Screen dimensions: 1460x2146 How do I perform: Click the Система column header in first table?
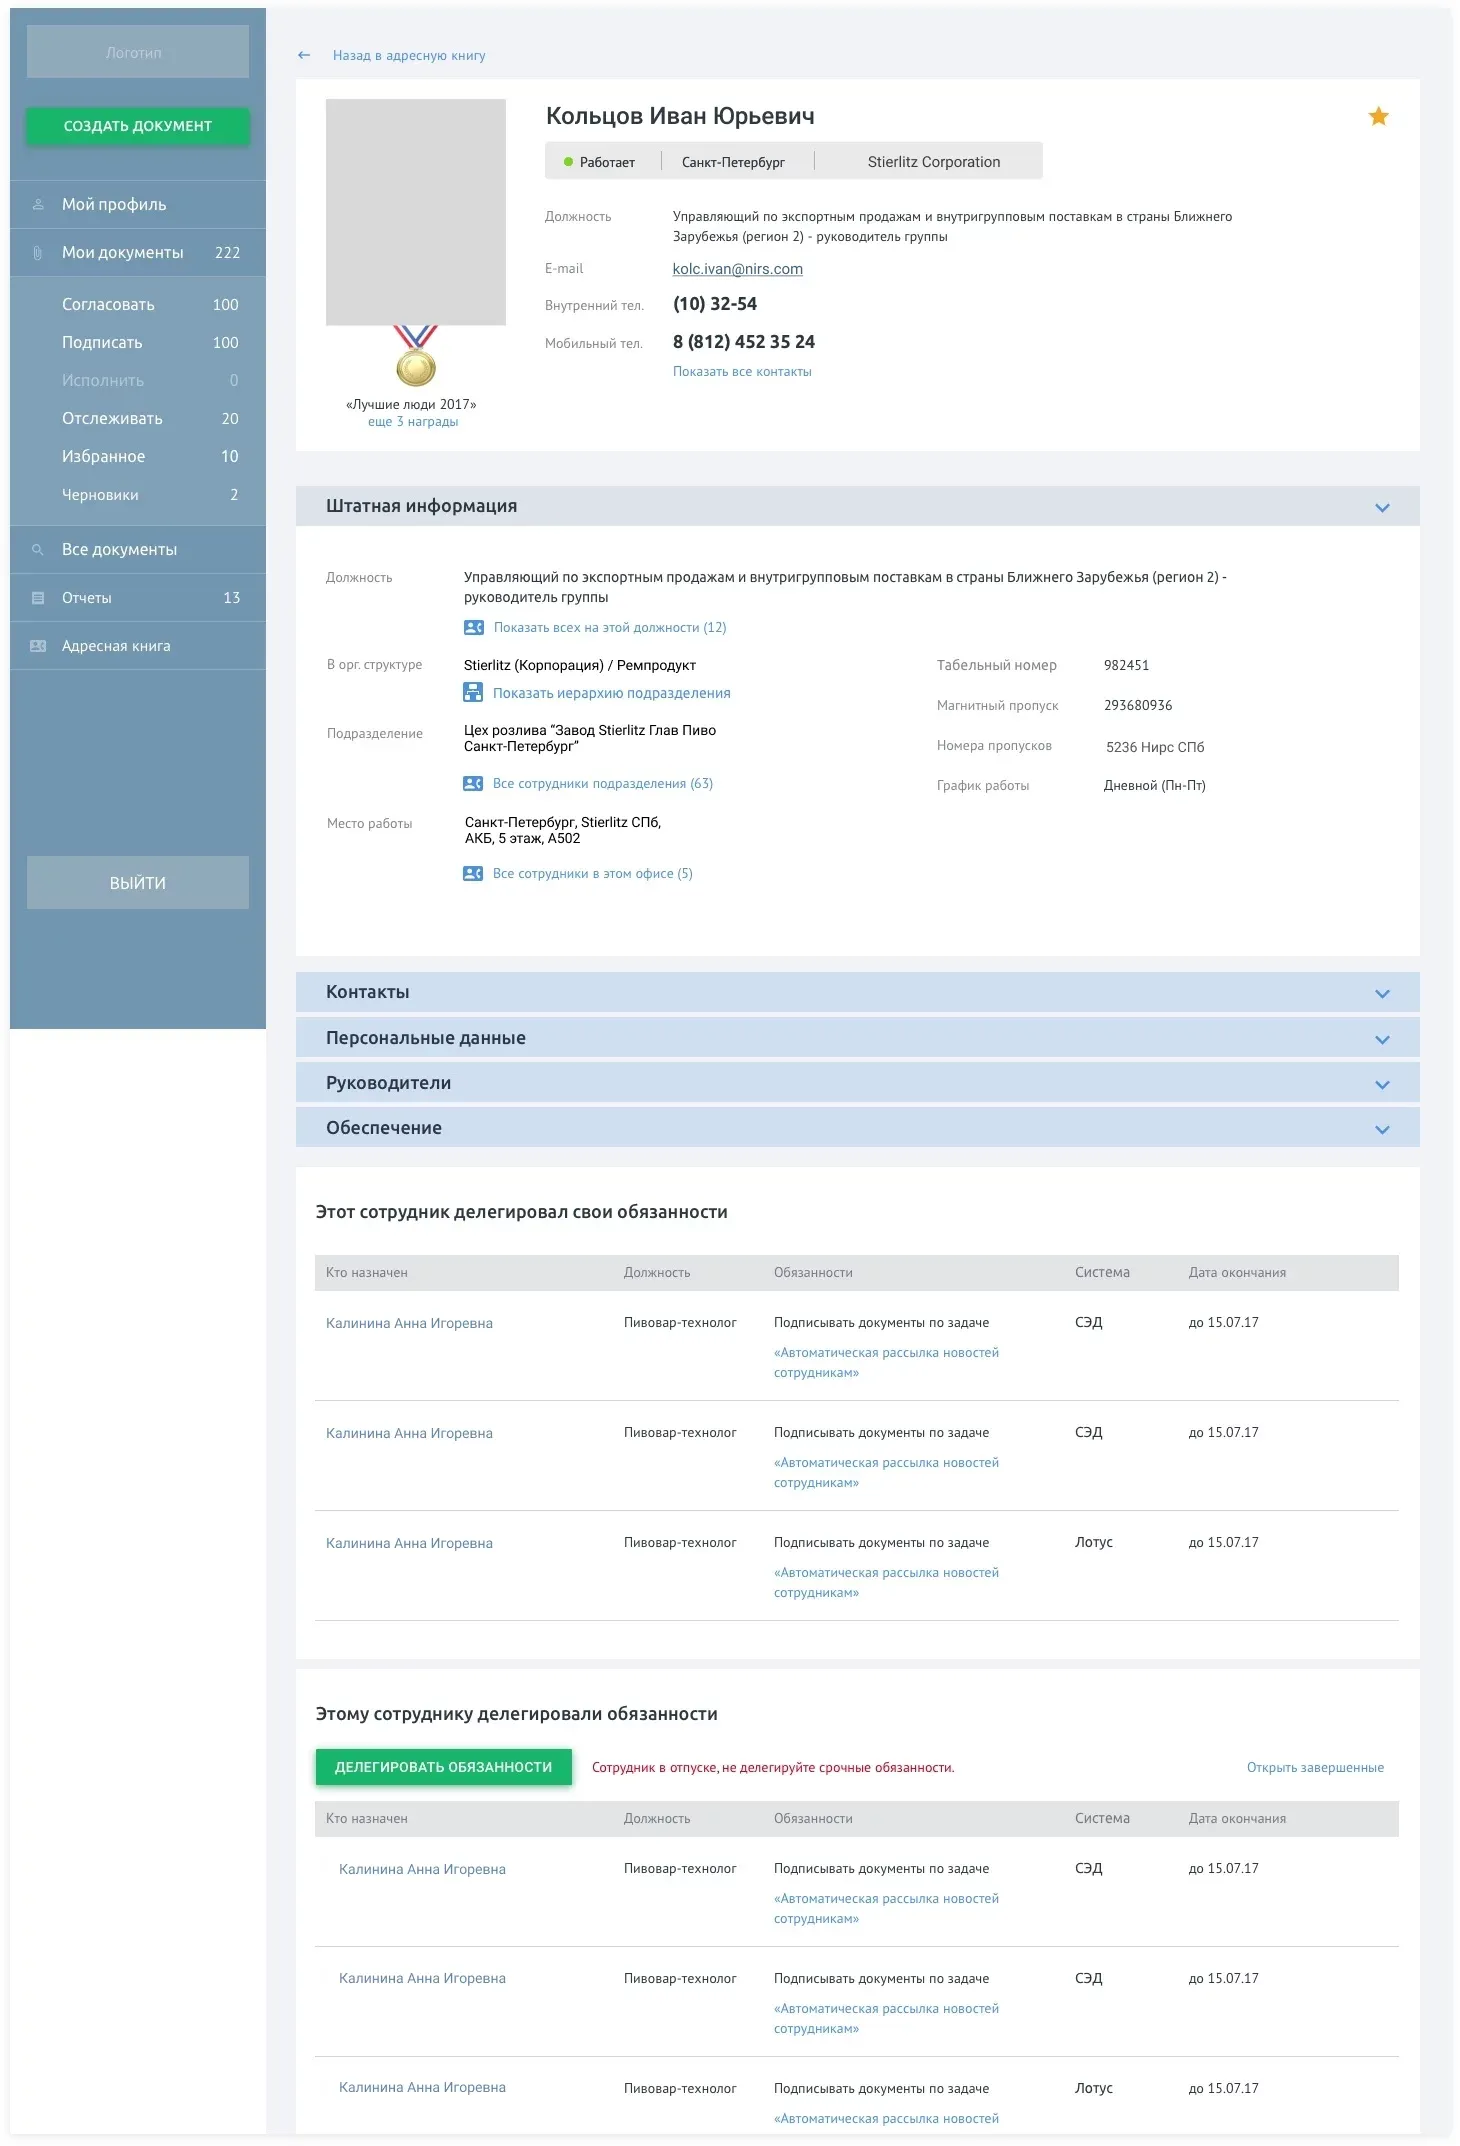[1102, 1273]
